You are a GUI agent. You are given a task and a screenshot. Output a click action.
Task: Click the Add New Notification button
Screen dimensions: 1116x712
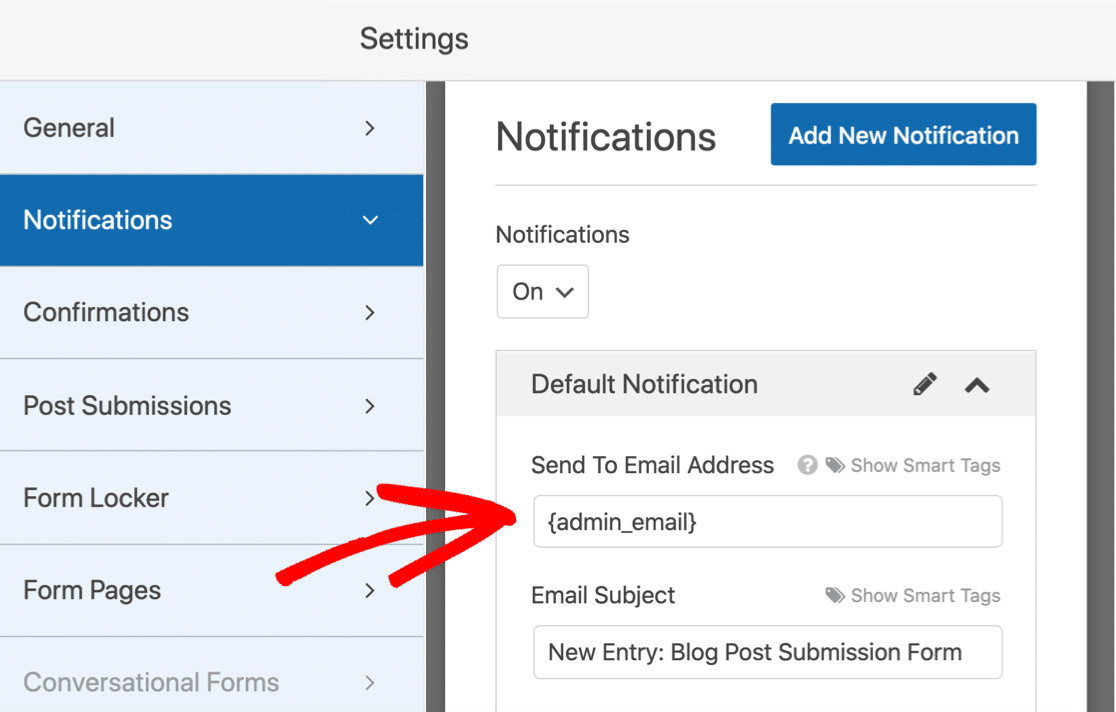[903, 135]
